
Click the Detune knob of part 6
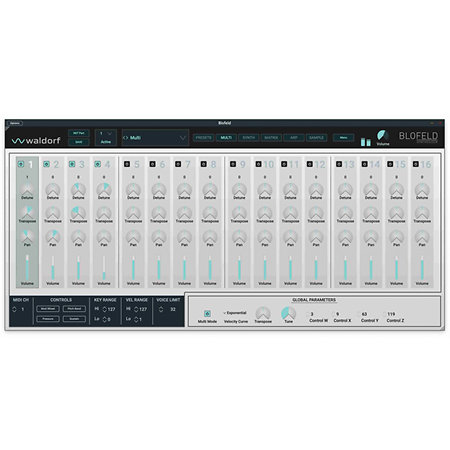tap(159, 189)
